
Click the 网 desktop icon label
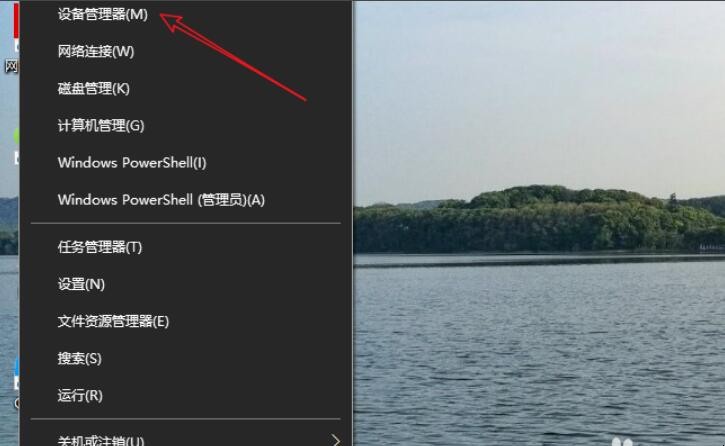[11, 66]
